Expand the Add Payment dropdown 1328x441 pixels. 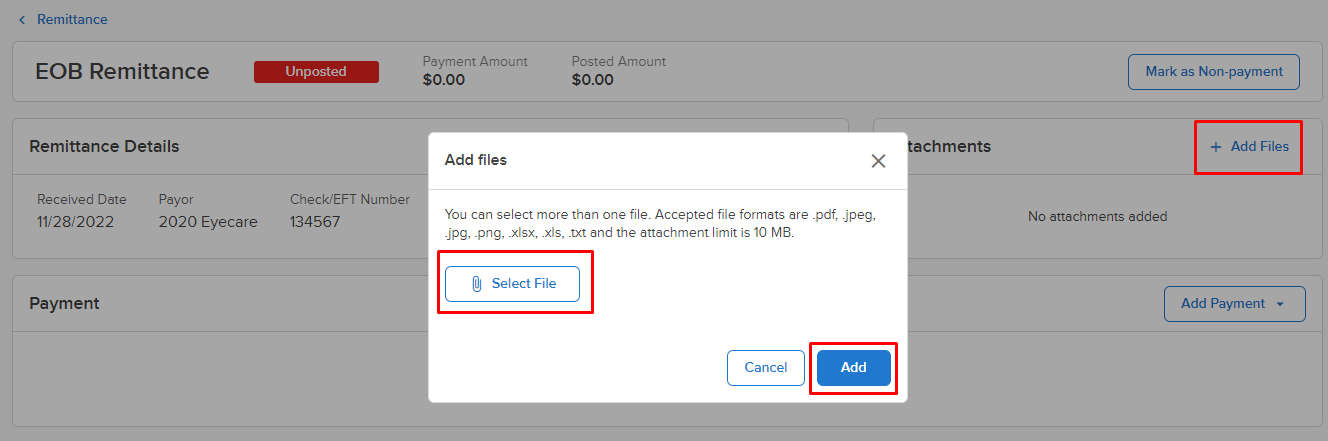[x=1234, y=303]
